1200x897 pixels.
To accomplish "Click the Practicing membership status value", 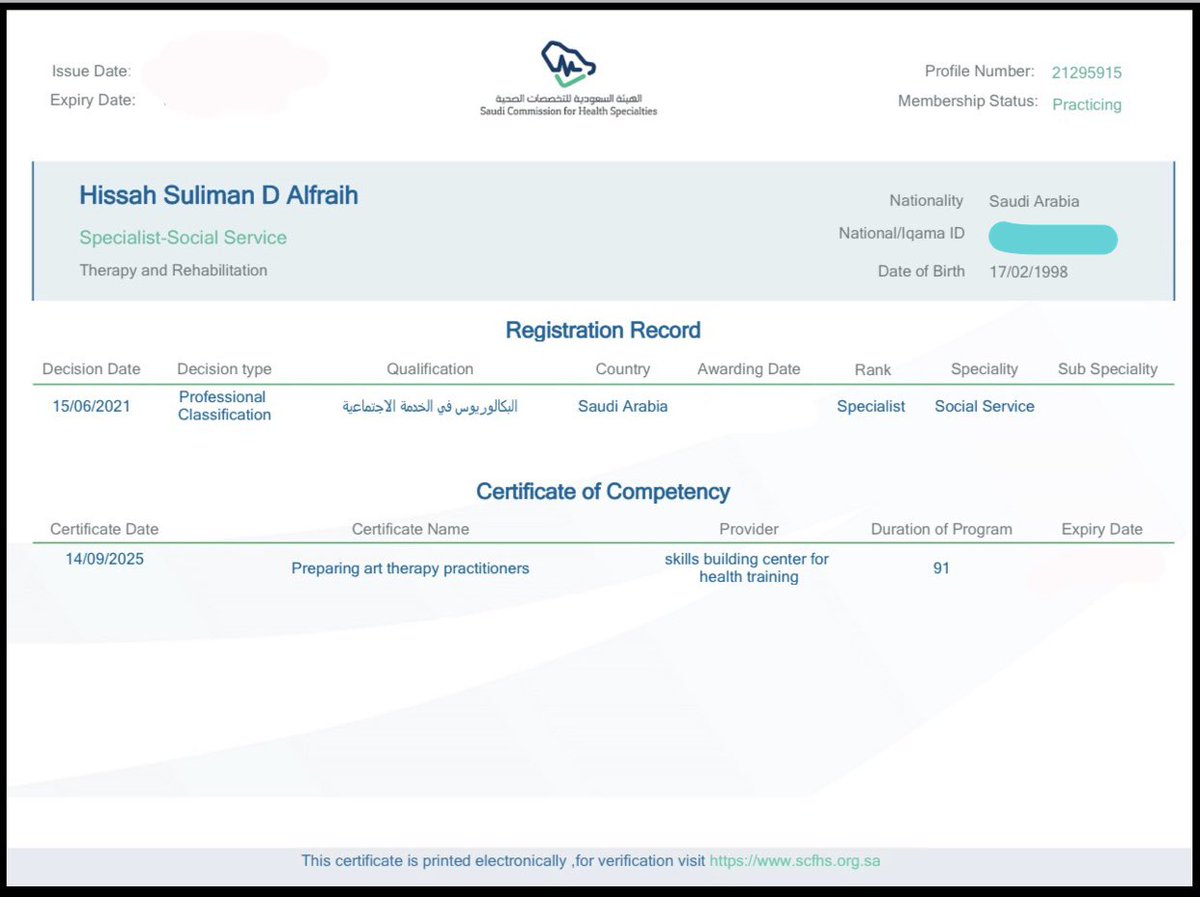I will click(1087, 104).
